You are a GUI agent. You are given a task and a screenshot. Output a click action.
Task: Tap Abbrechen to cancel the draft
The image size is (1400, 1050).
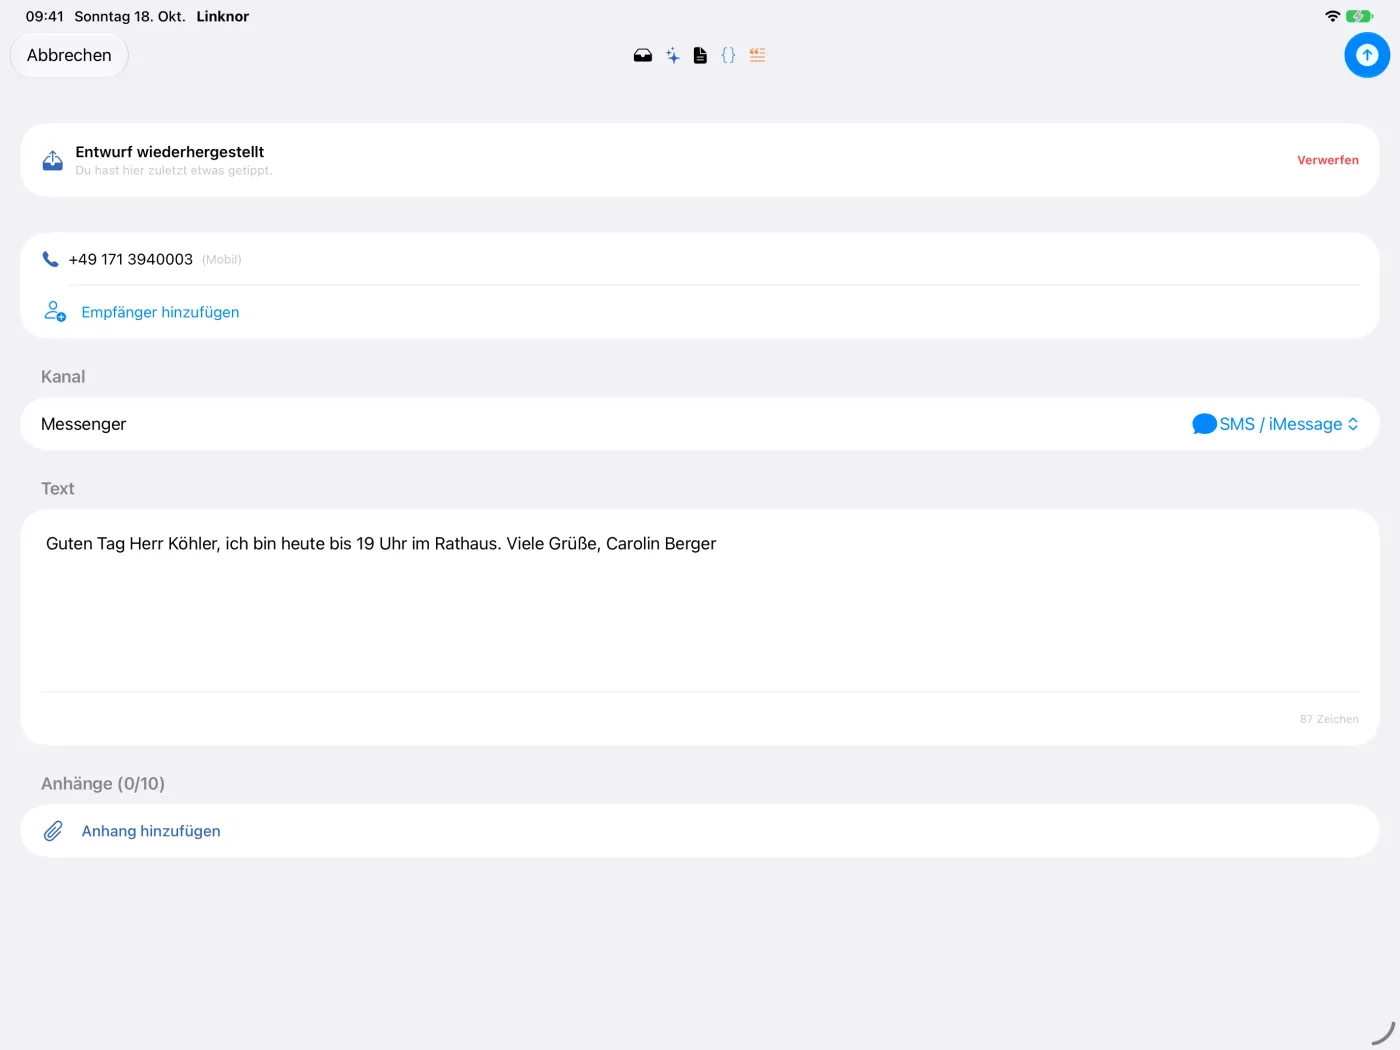pyautogui.click(x=69, y=55)
